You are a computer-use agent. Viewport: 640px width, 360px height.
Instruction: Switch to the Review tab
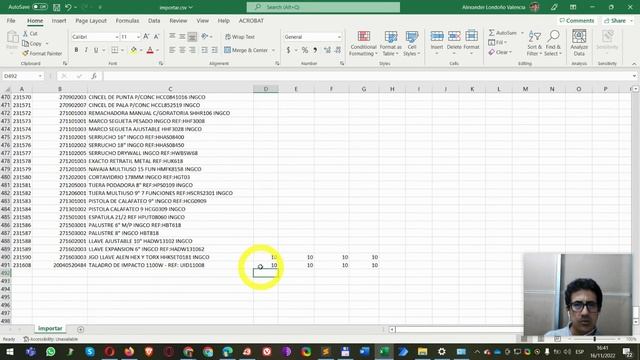[x=178, y=20]
